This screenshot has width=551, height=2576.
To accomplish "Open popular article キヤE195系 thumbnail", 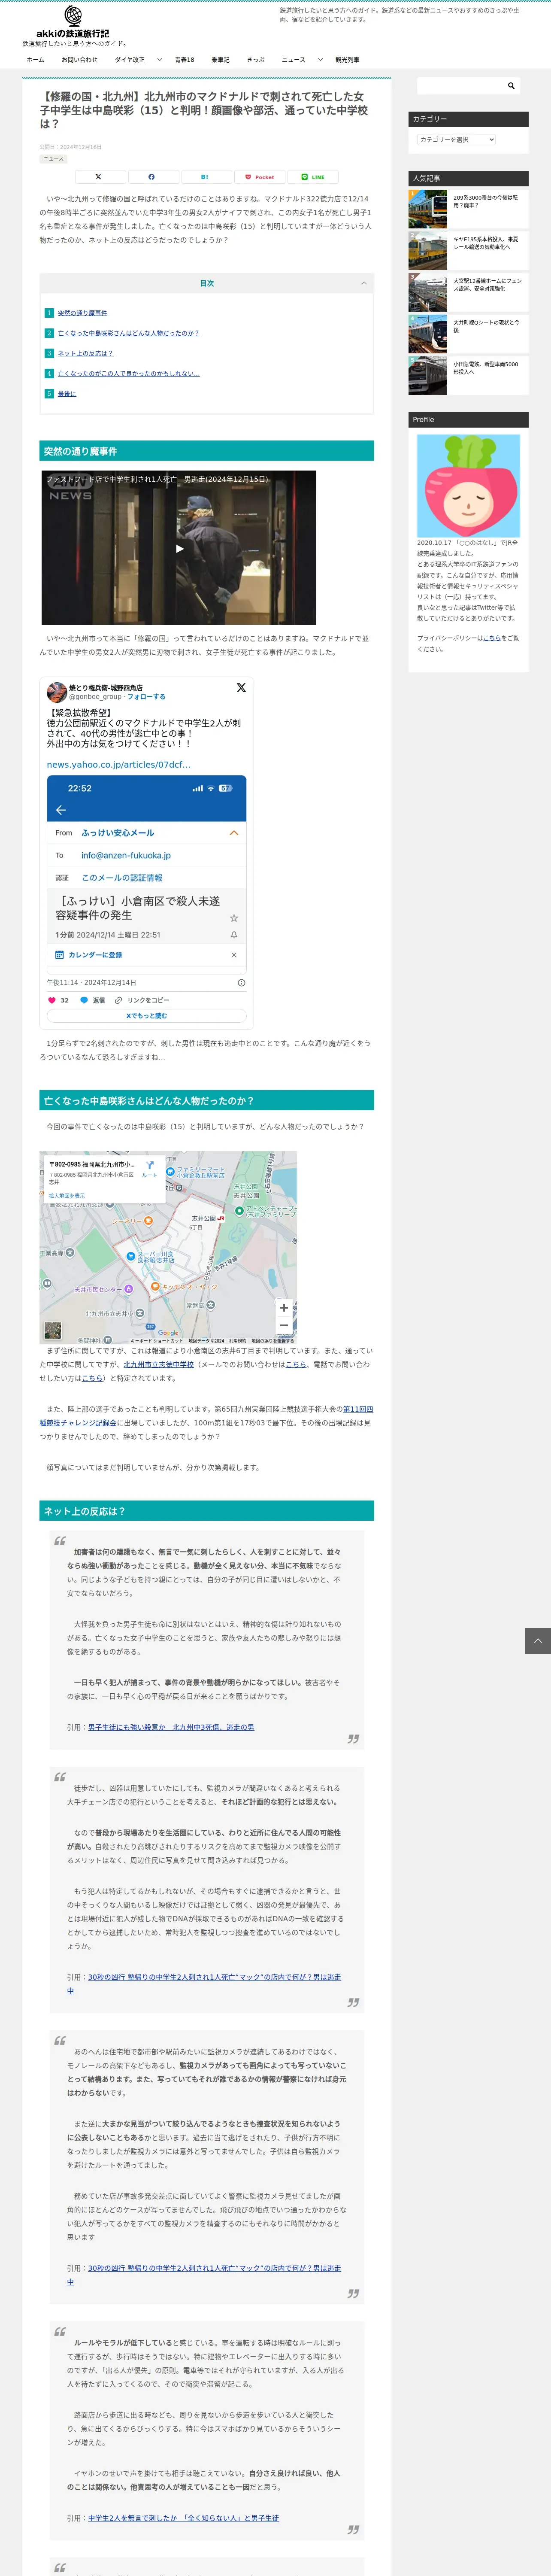I will tap(428, 251).
